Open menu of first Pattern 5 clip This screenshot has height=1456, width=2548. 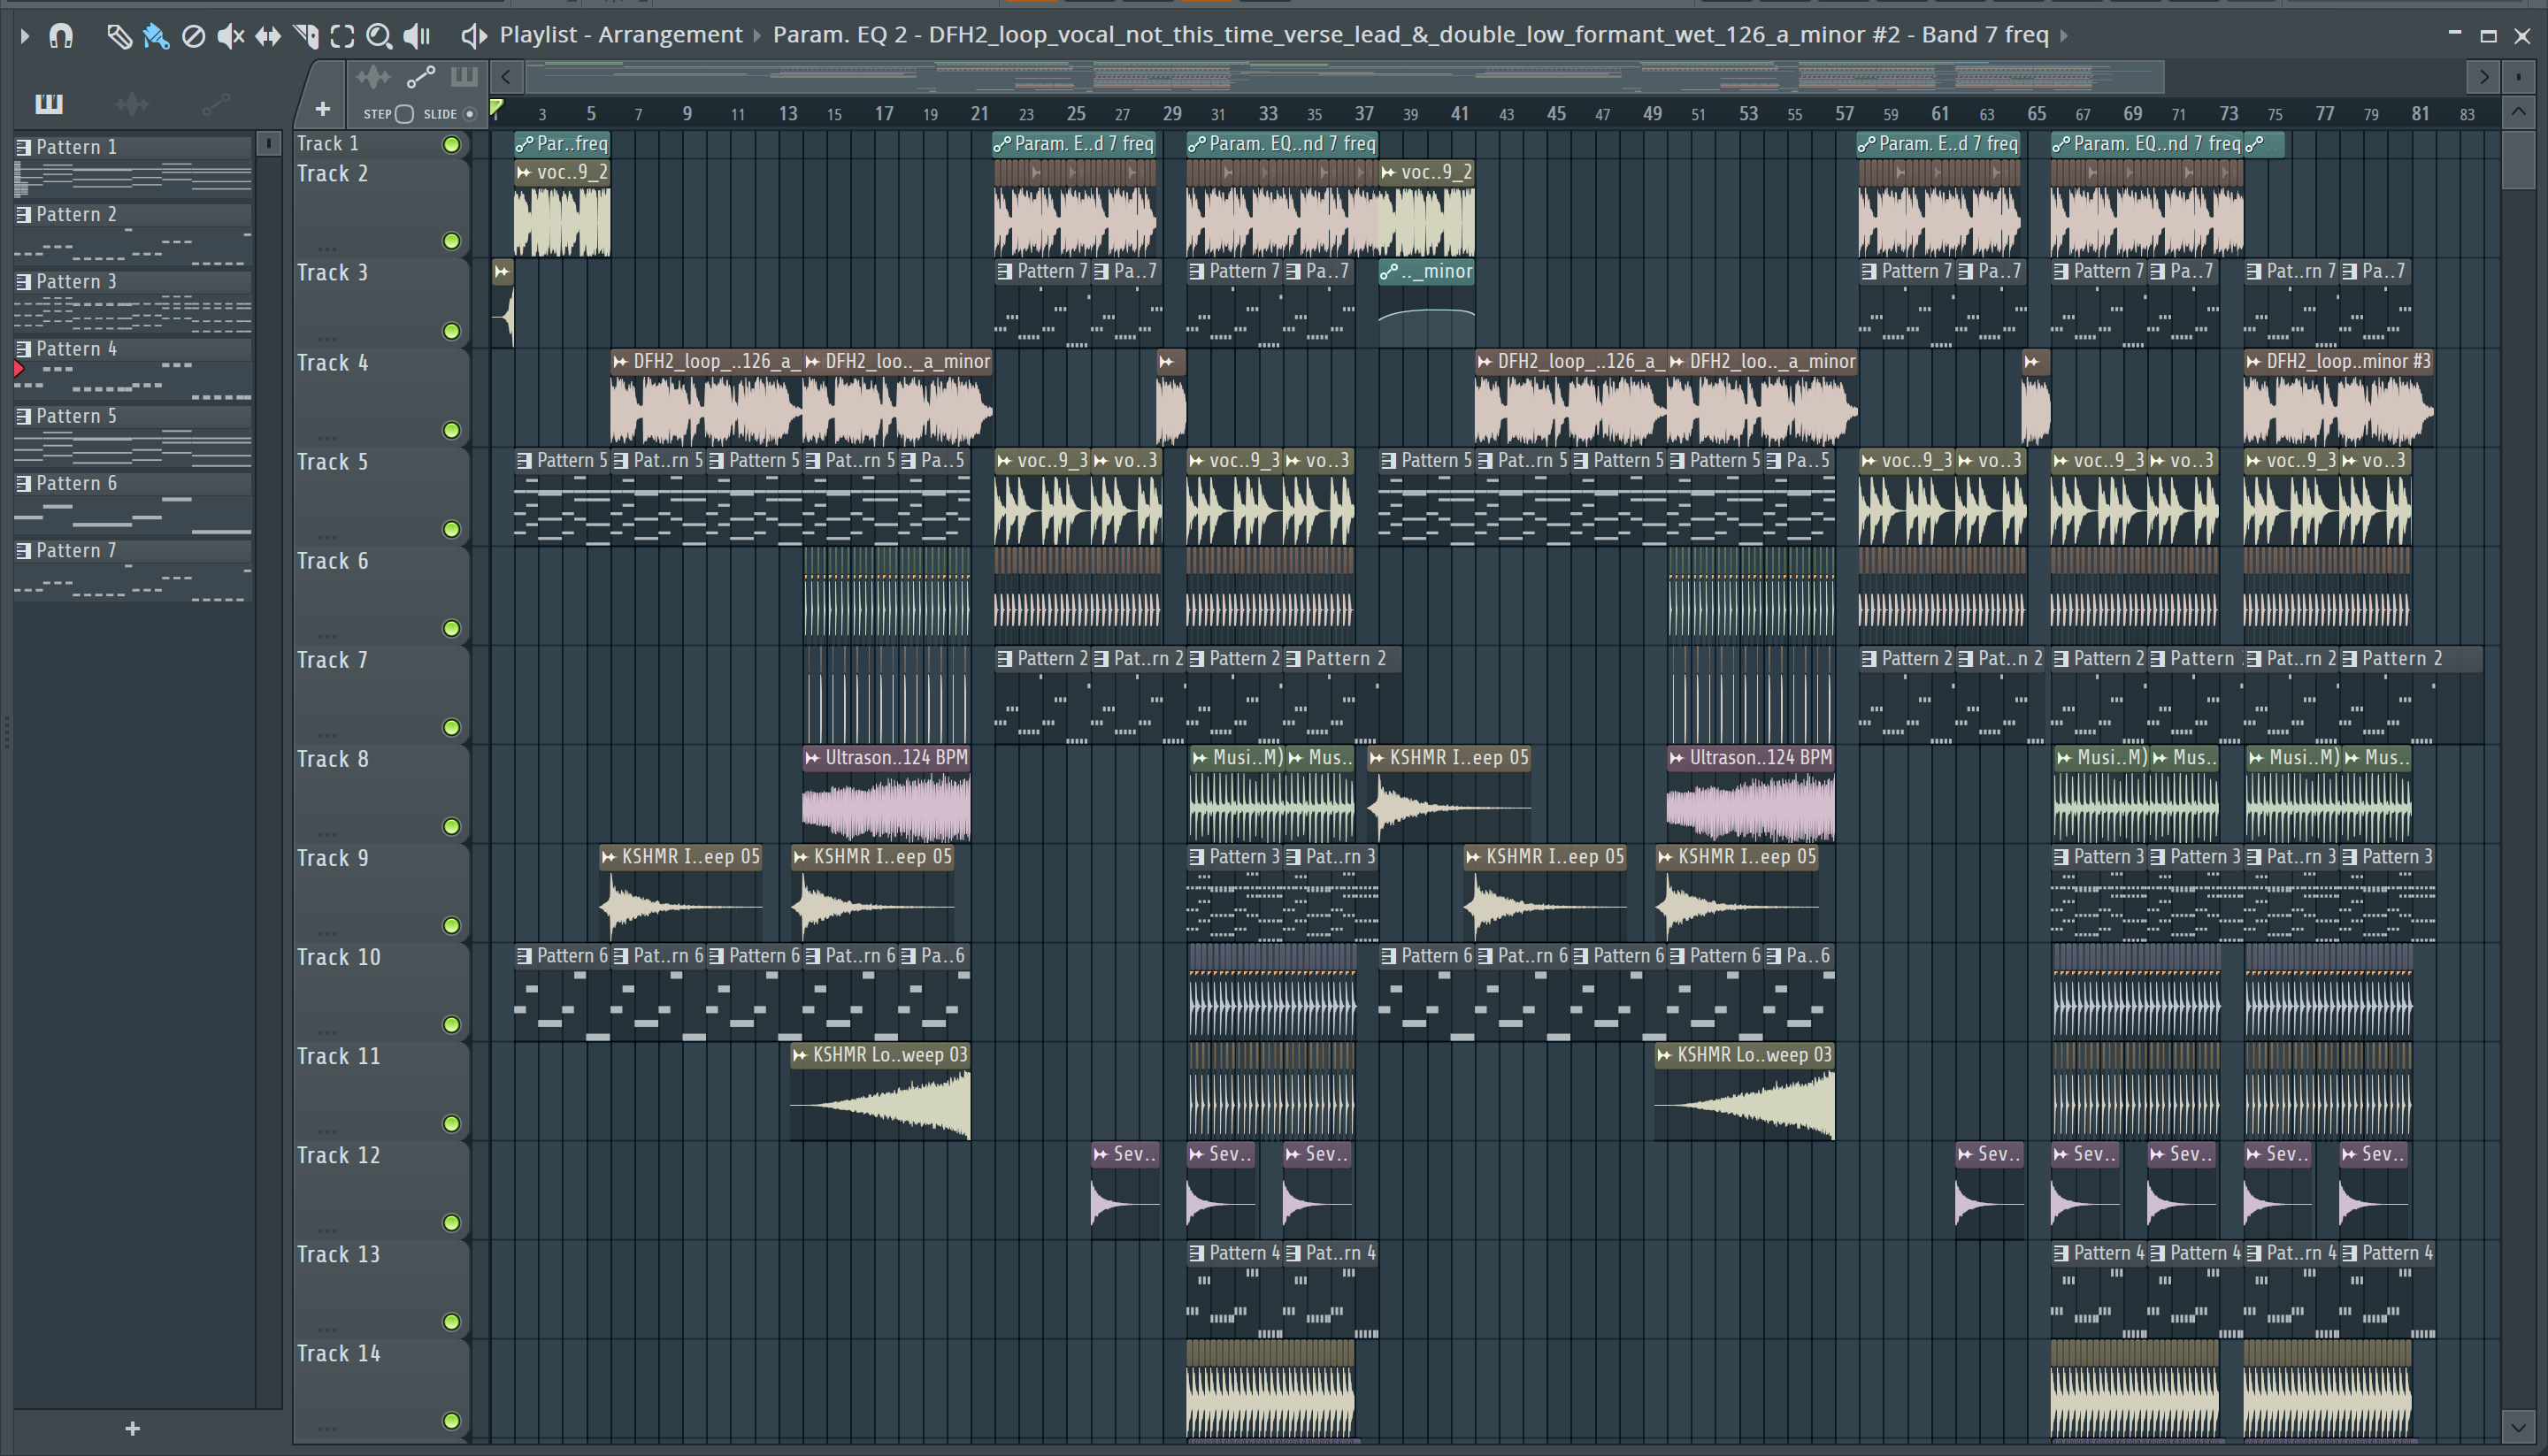click(x=524, y=461)
